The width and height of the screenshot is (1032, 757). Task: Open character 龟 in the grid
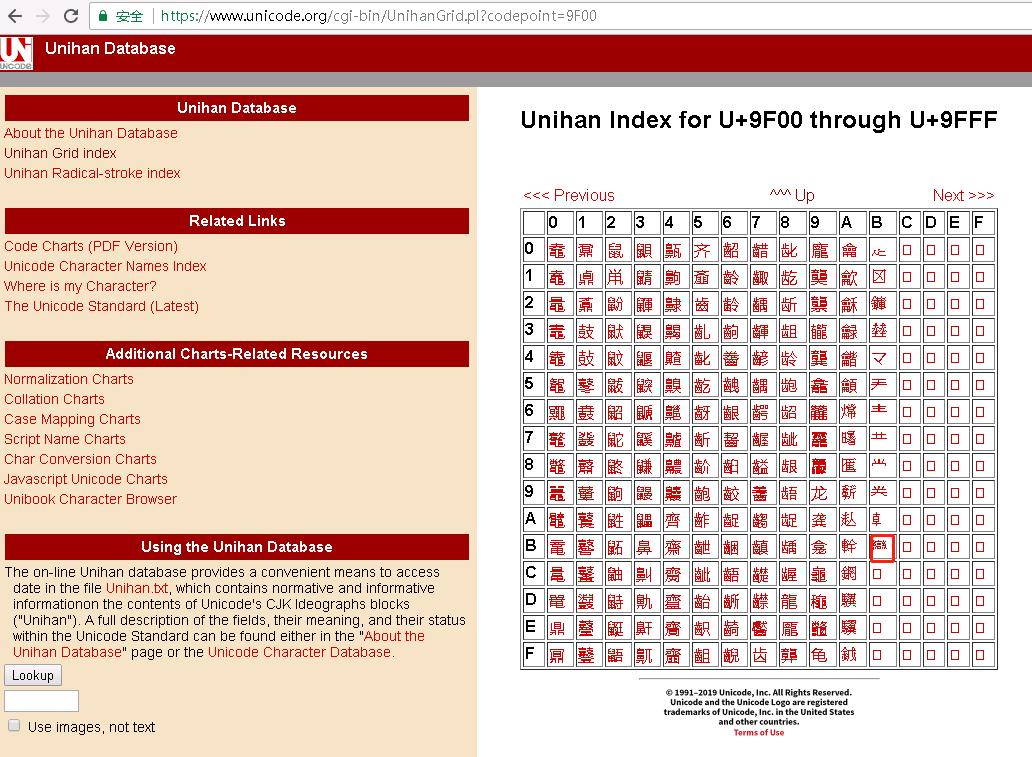(x=819, y=655)
